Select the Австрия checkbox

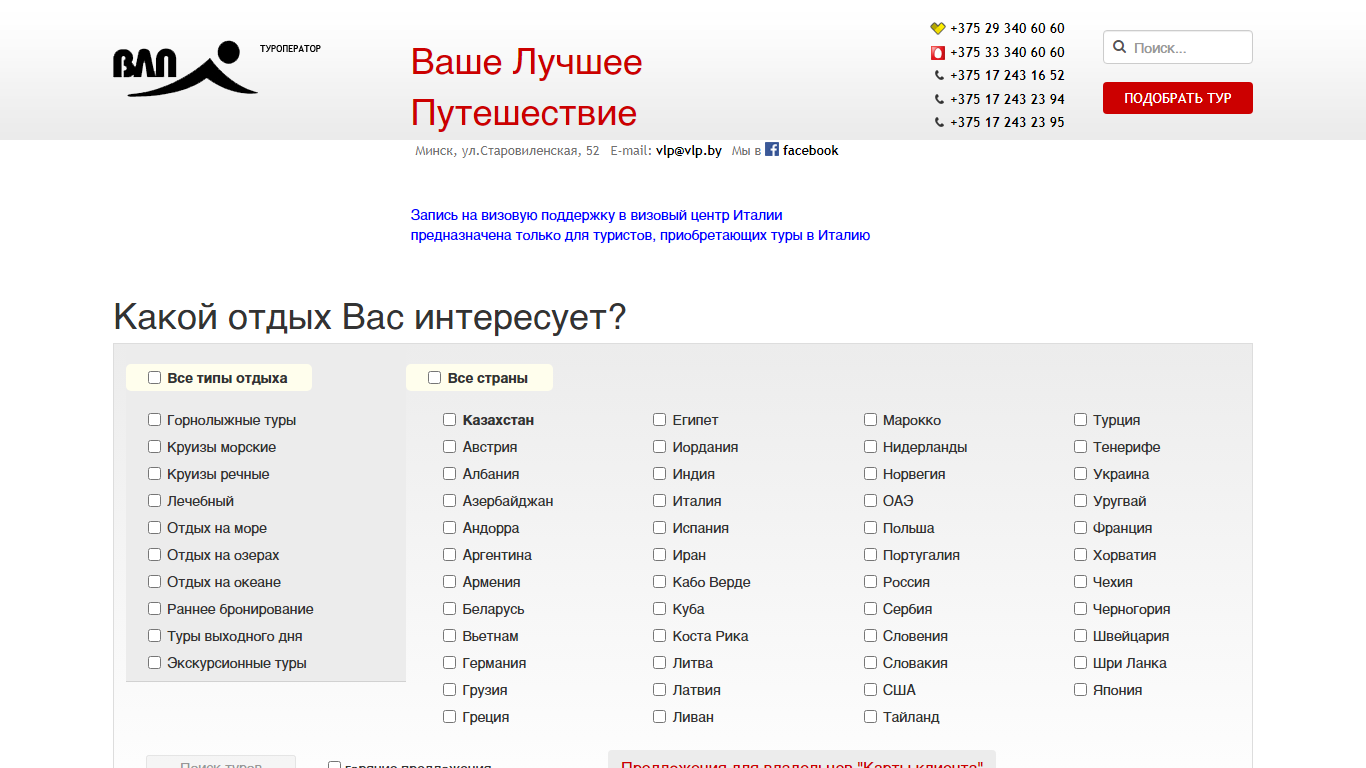(450, 447)
